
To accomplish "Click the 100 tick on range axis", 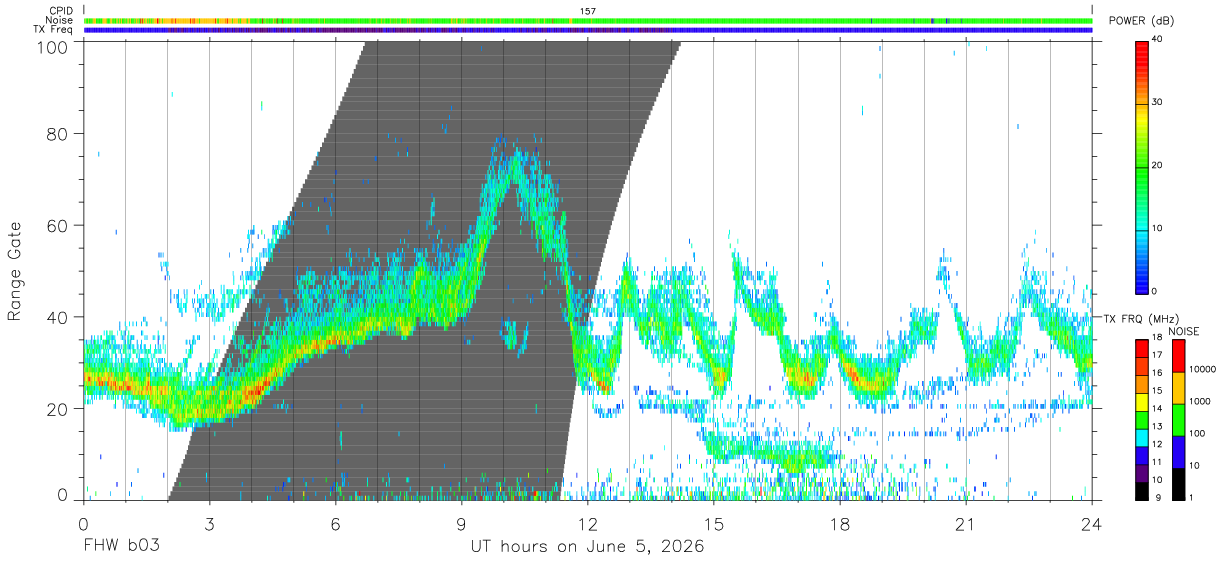I will click(52, 47).
